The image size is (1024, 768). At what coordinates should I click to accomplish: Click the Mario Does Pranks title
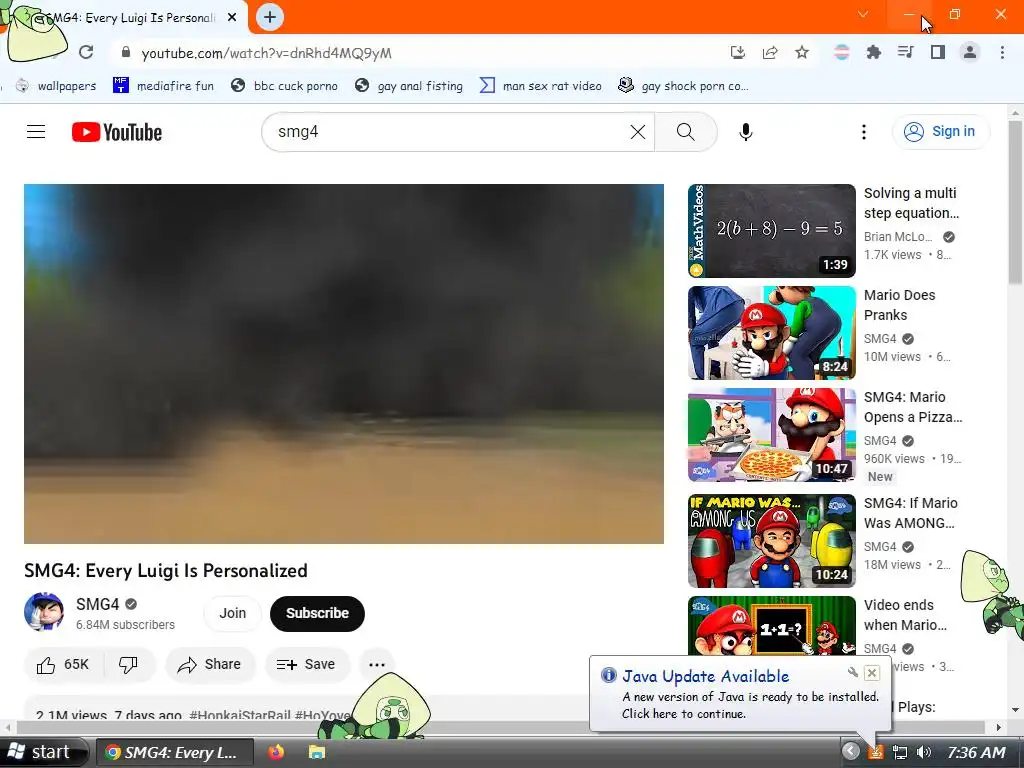click(x=899, y=305)
